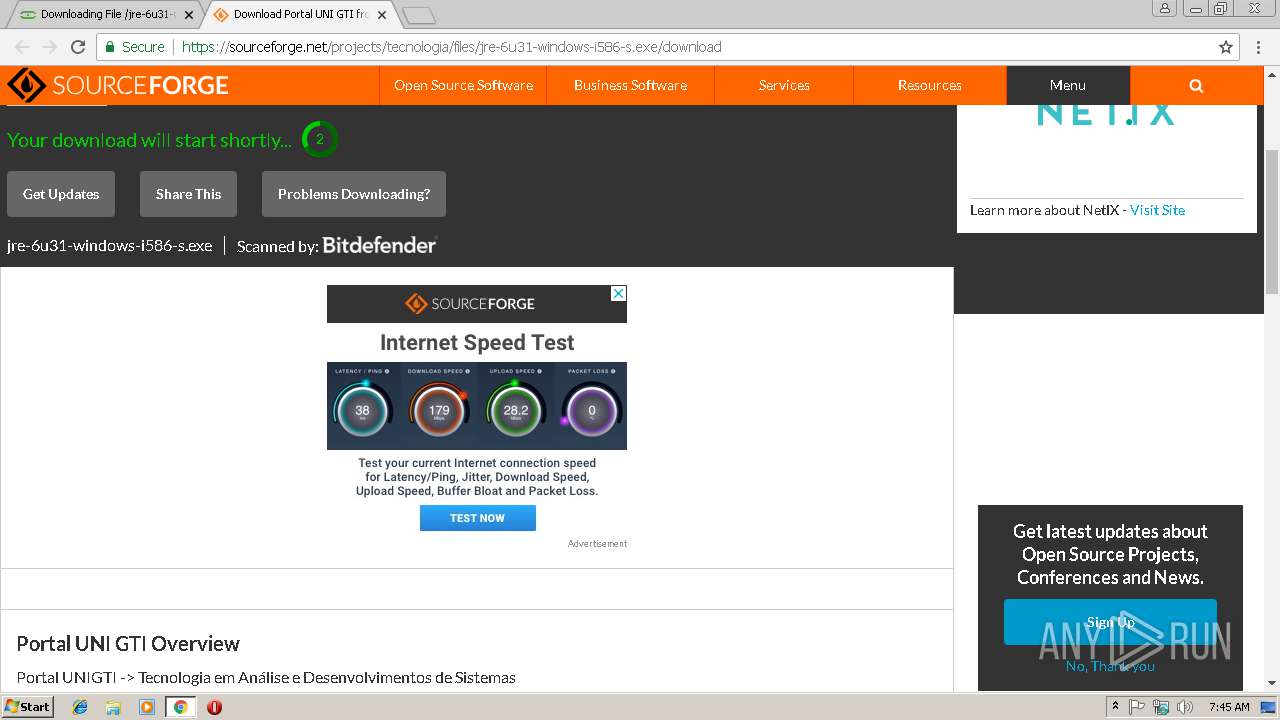Click the green Secure padlock icon
The image size is (1280, 720).
click(111, 47)
